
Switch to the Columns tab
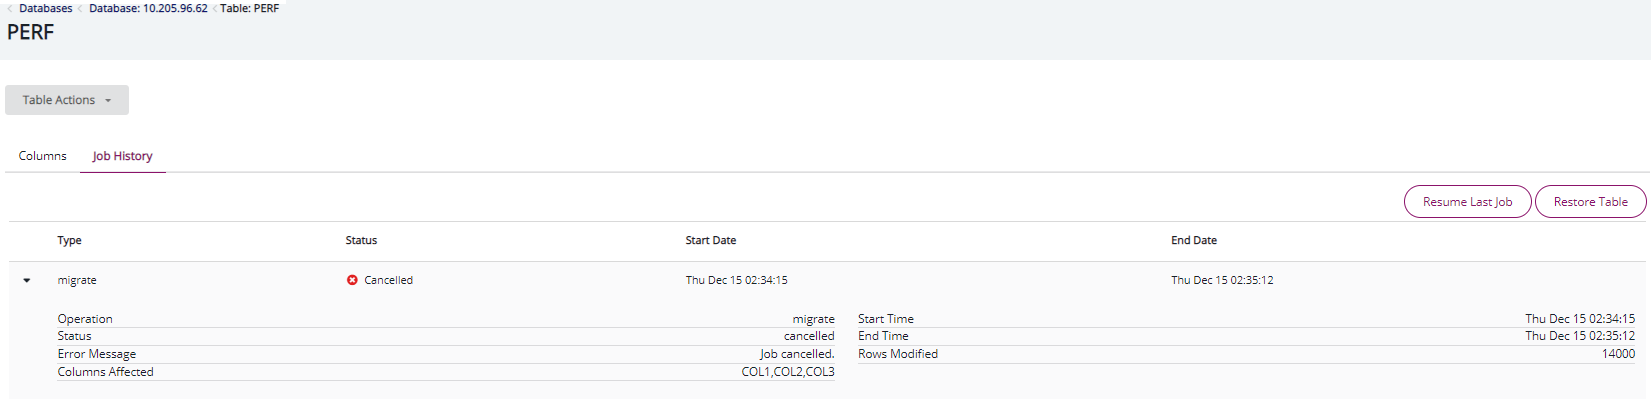(43, 156)
